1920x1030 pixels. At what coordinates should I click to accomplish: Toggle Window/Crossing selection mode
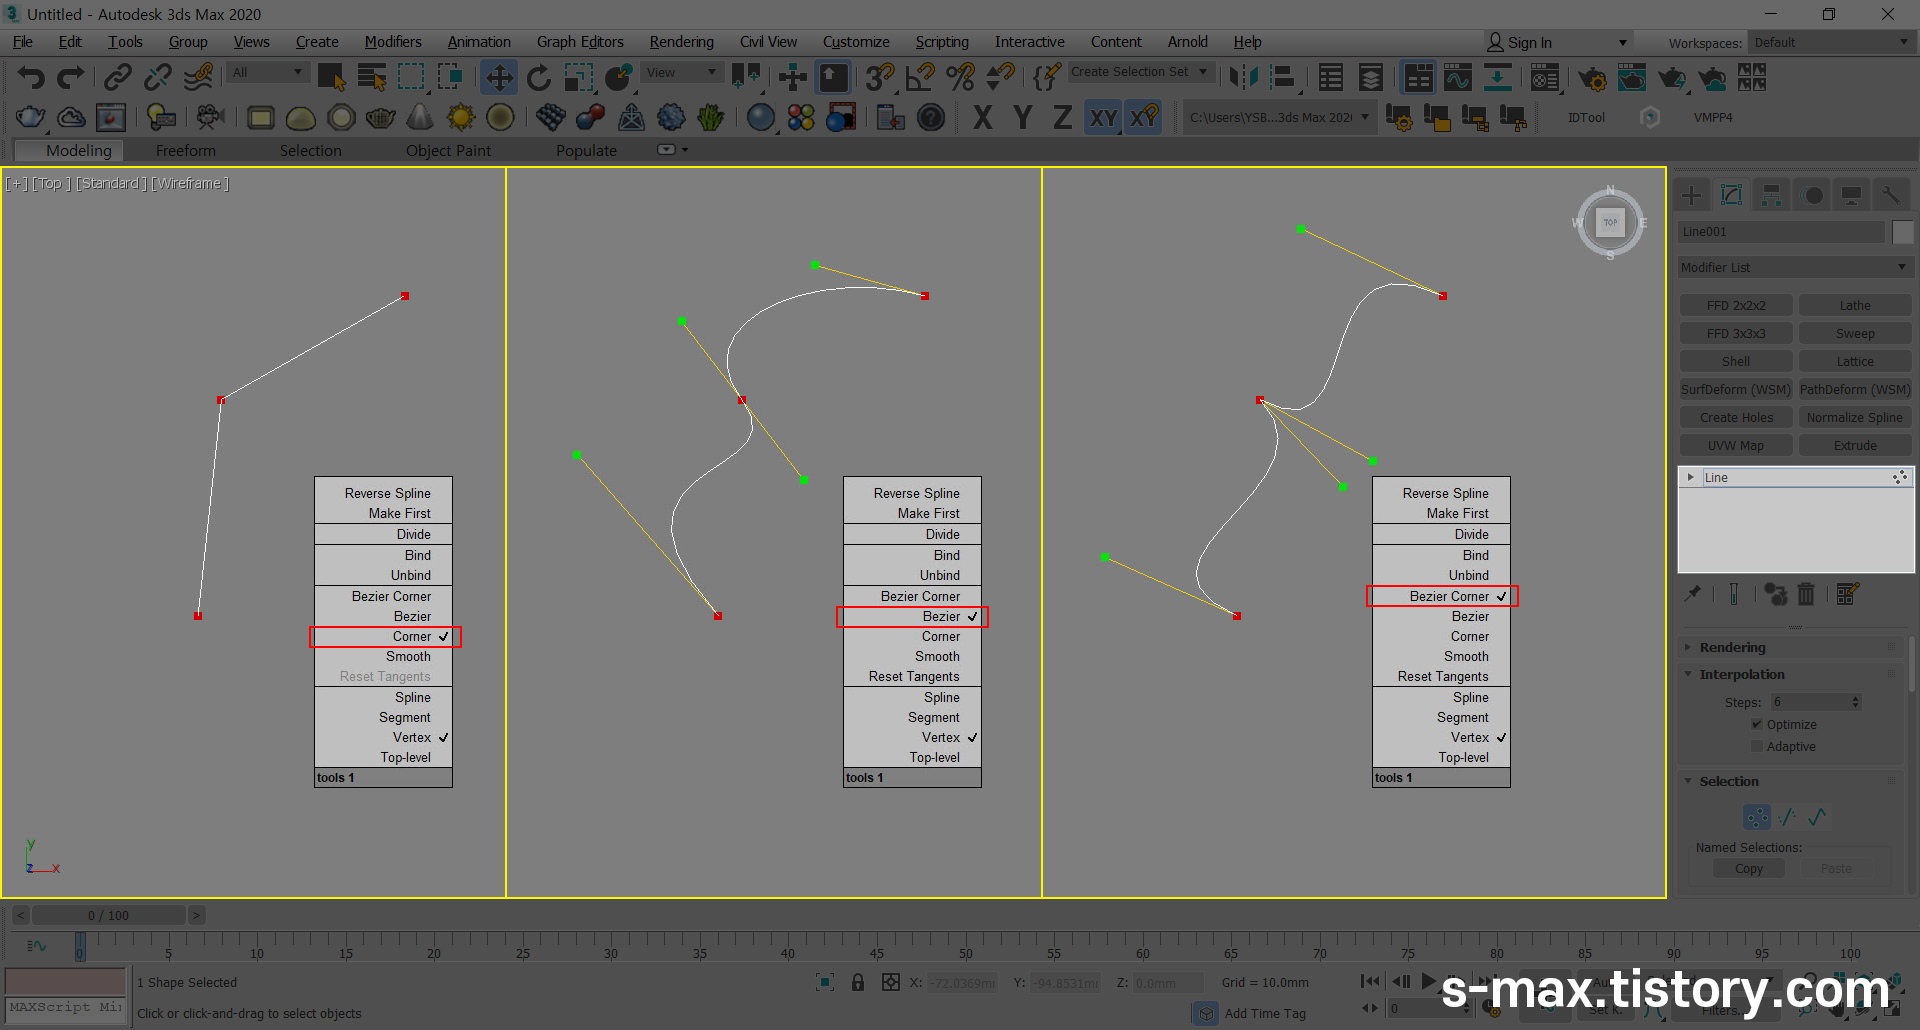[451, 77]
